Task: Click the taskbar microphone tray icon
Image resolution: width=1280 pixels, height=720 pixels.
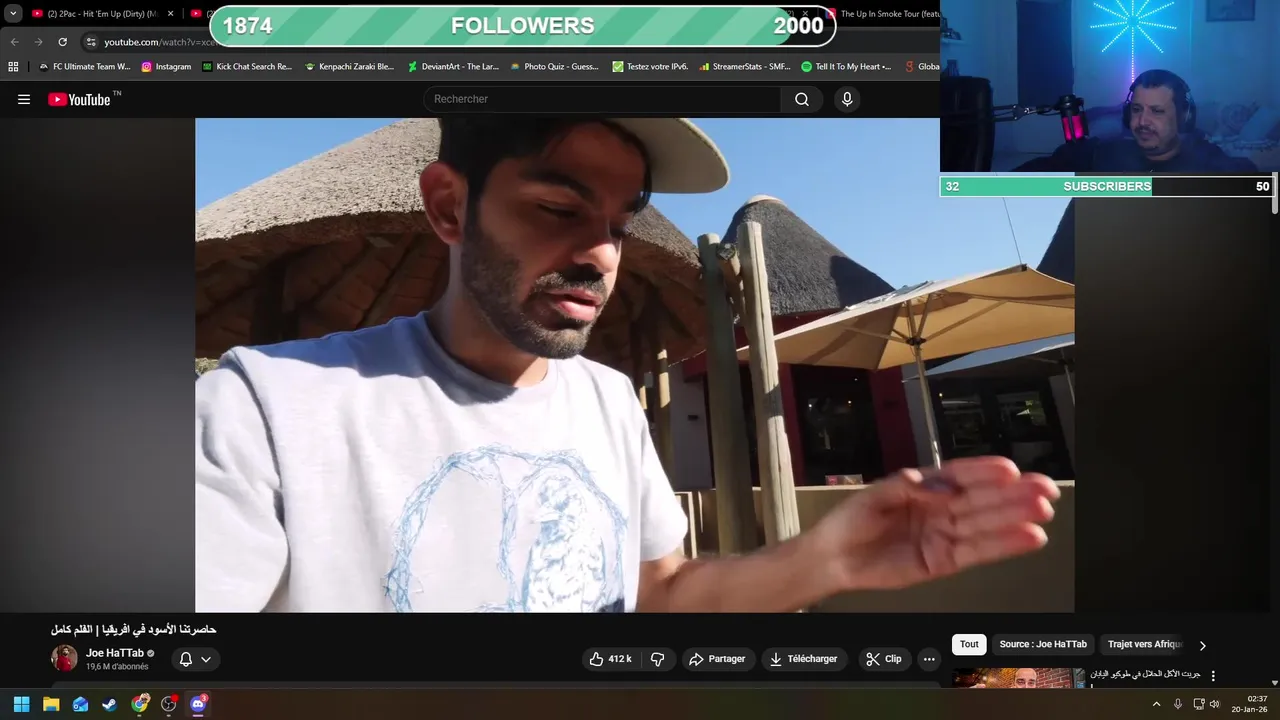Action: [x=1178, y=704]
